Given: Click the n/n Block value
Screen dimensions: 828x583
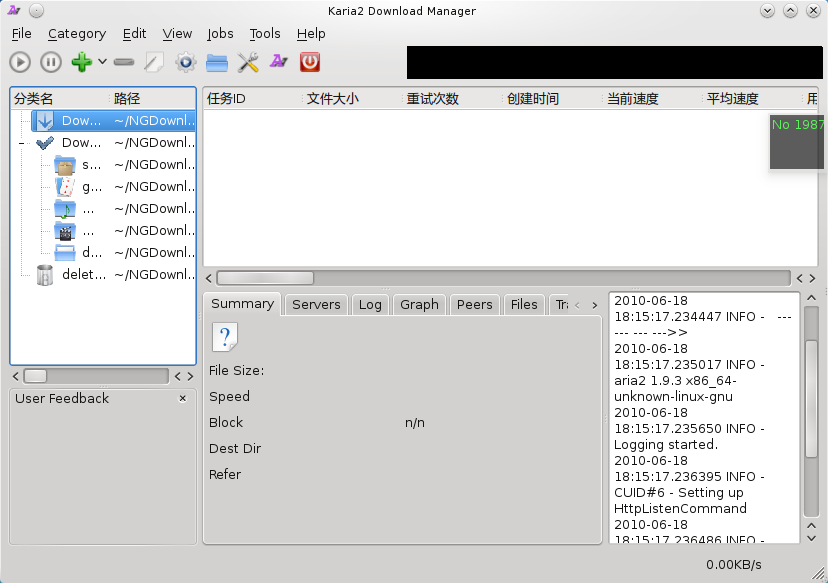Looking at the screenshot, I should coord(415,423).
